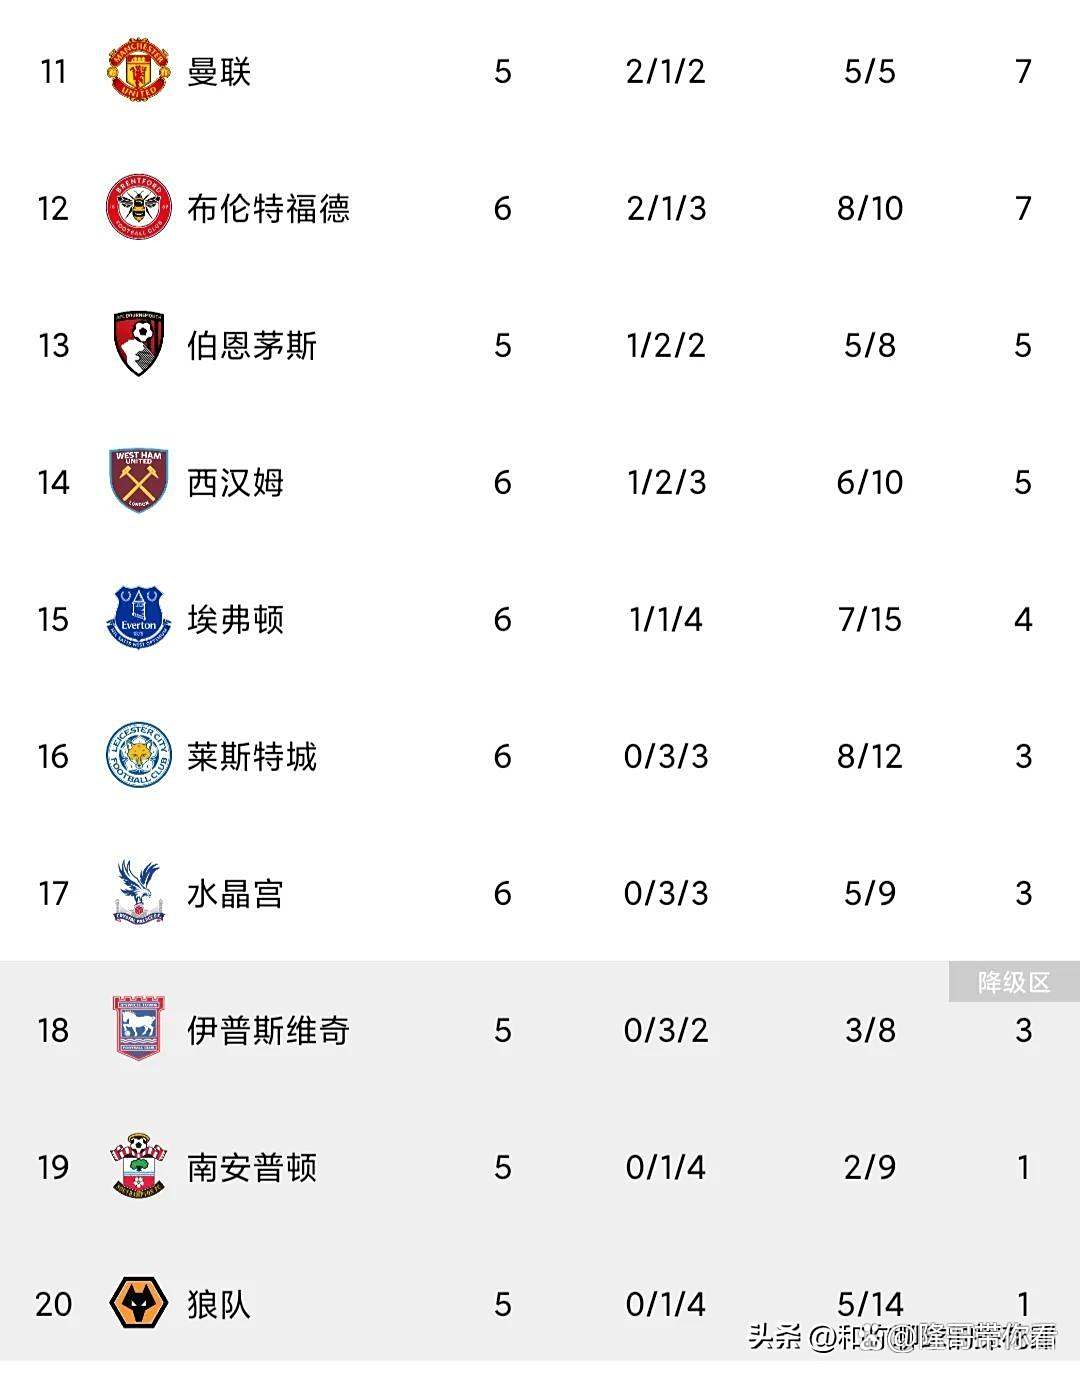Screen dimensions: 1080x1375
Task: Click the Southampton club crest
Action: click(x=138, y=1166)
